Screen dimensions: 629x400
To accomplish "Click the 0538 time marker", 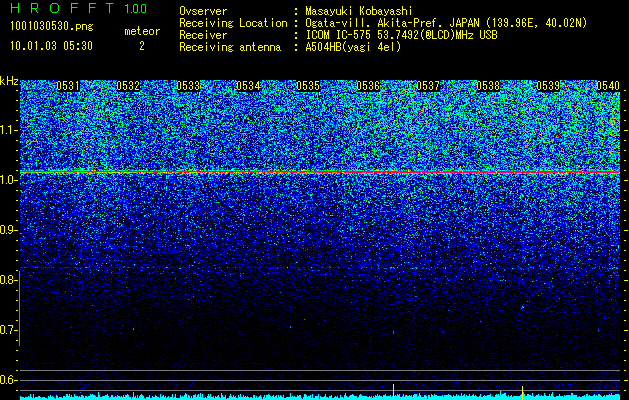I will [x=488, y=86].
